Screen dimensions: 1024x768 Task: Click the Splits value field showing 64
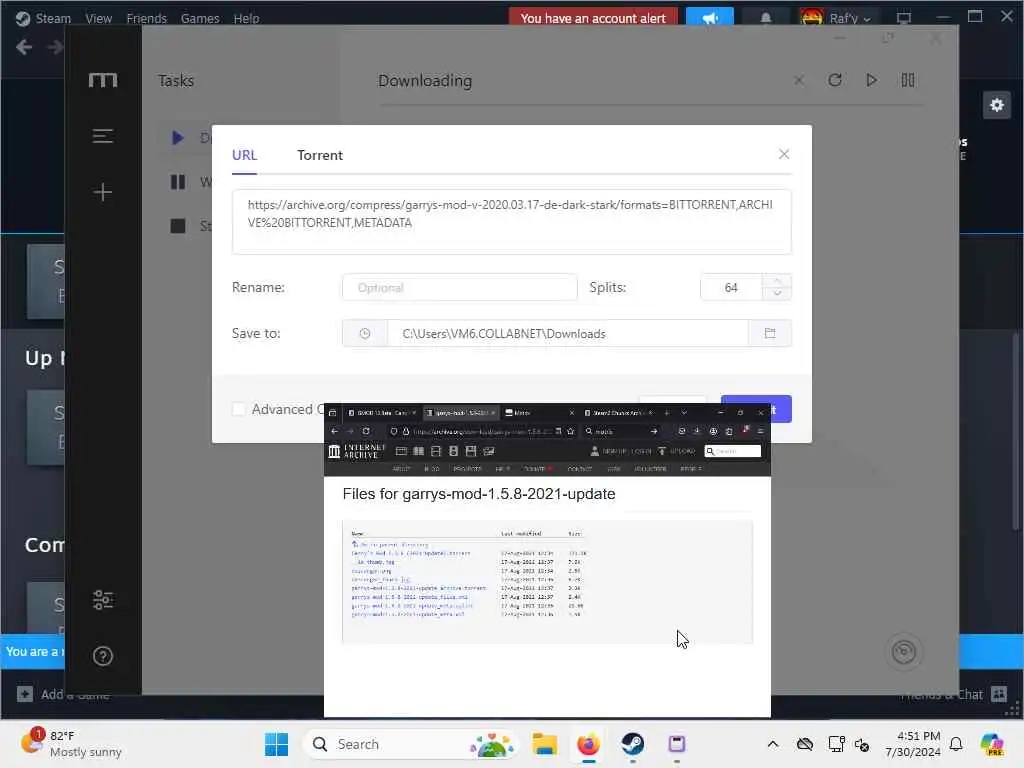[731, 287]
